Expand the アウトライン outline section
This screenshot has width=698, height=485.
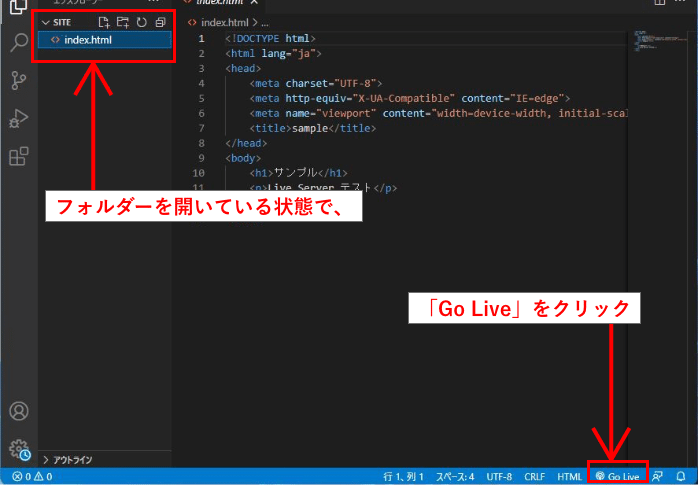[x=68, y=460]
